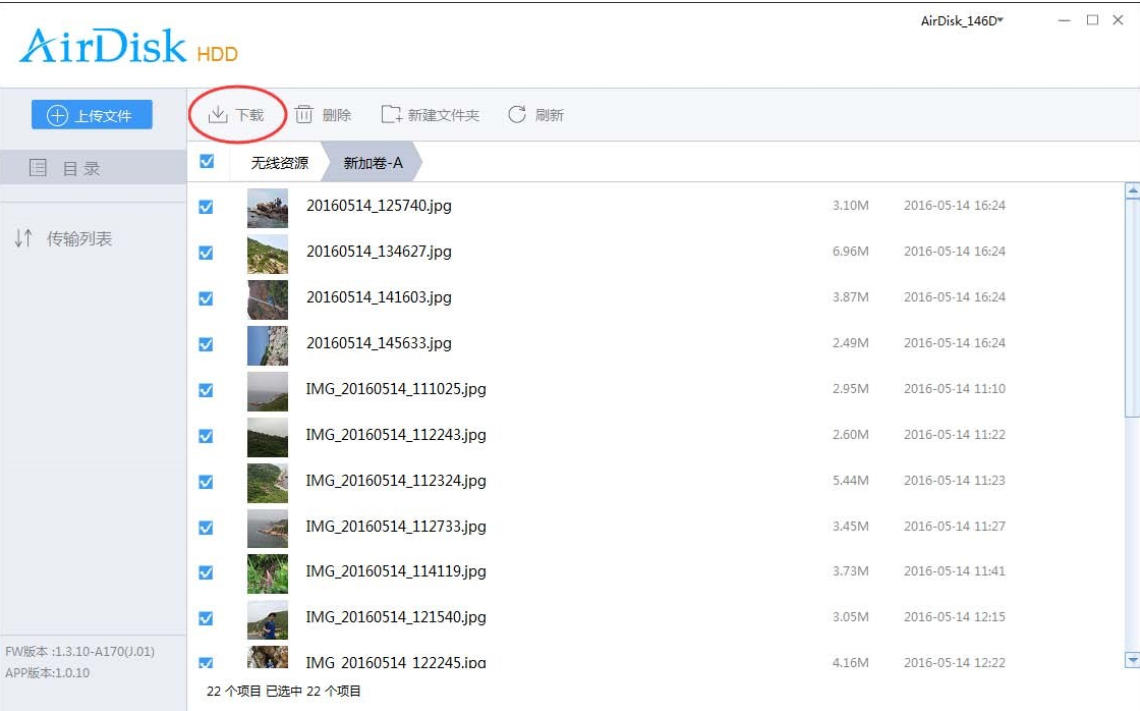1140x711 pixels.
Task: Toggle the select-all checkbox in breadcrumb bar
Action: [x=207, y=162]
